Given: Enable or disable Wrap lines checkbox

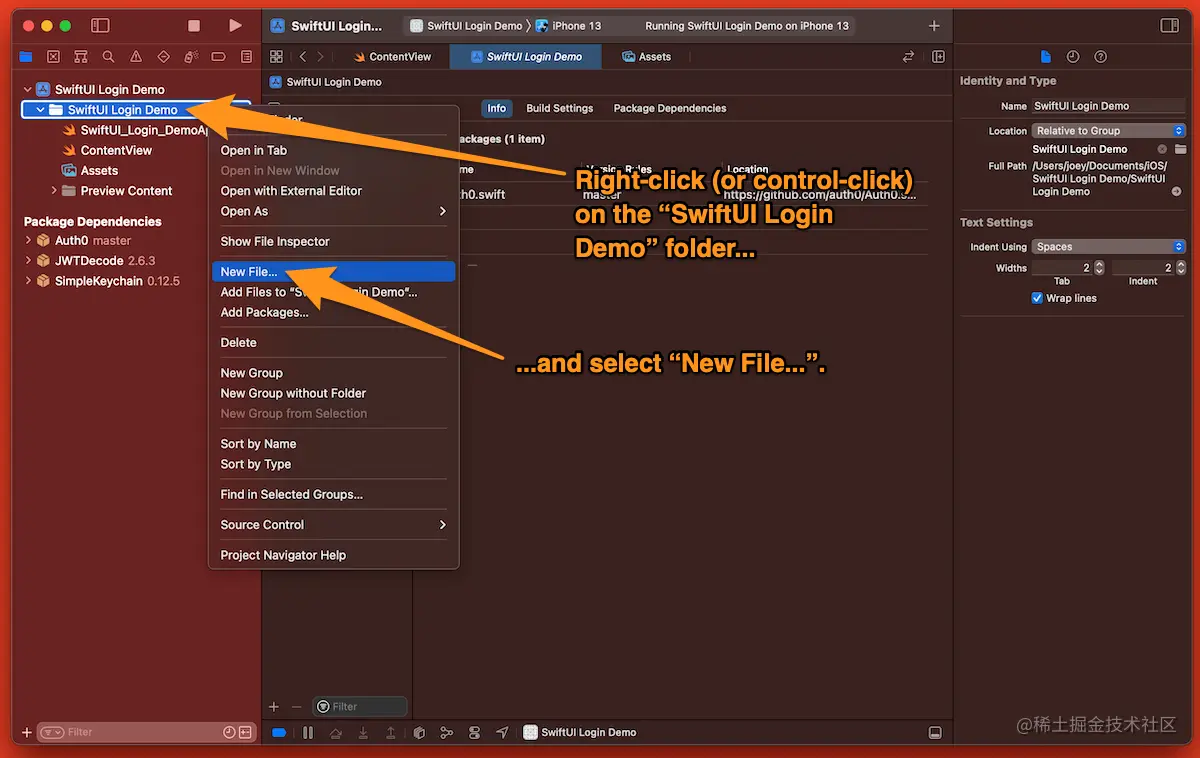Looking at the screenshot, I should click(x=1037, y=298).
